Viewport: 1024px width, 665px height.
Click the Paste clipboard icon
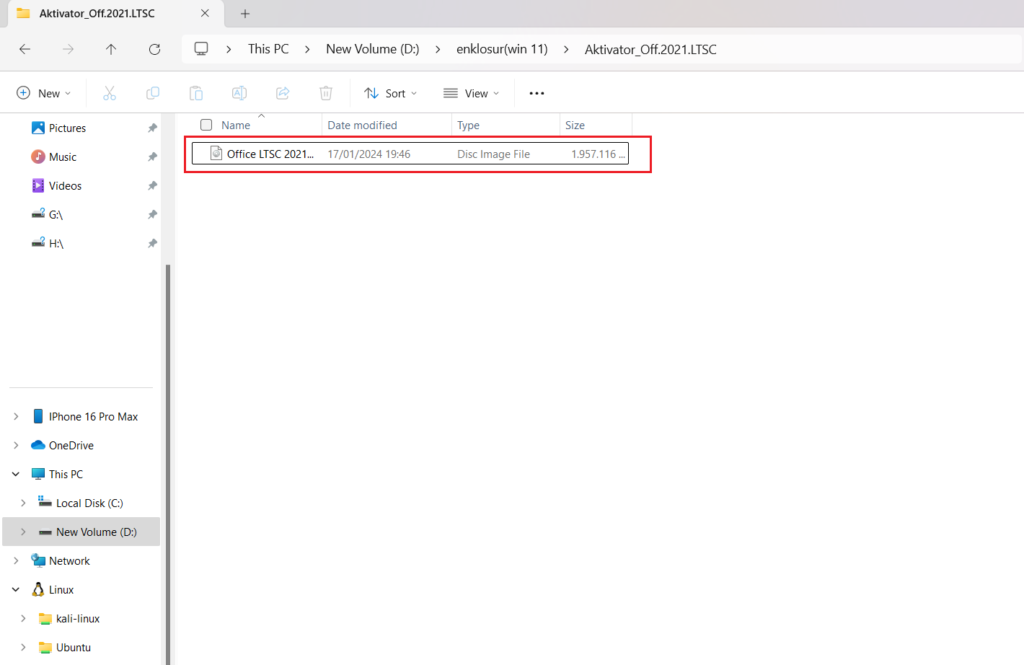tap(196, 93)
